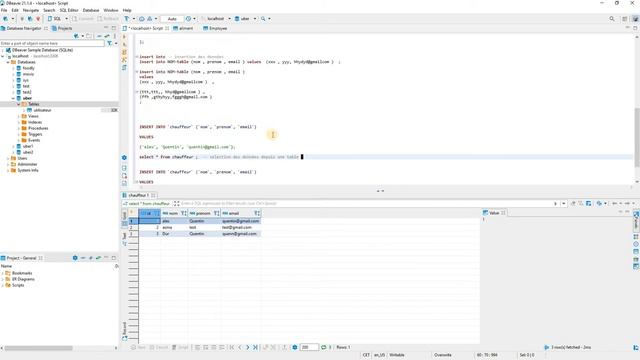This screenshot has height=360, width=640.
Task: Open the transaction mode Auto field
Action: point(172,19)
